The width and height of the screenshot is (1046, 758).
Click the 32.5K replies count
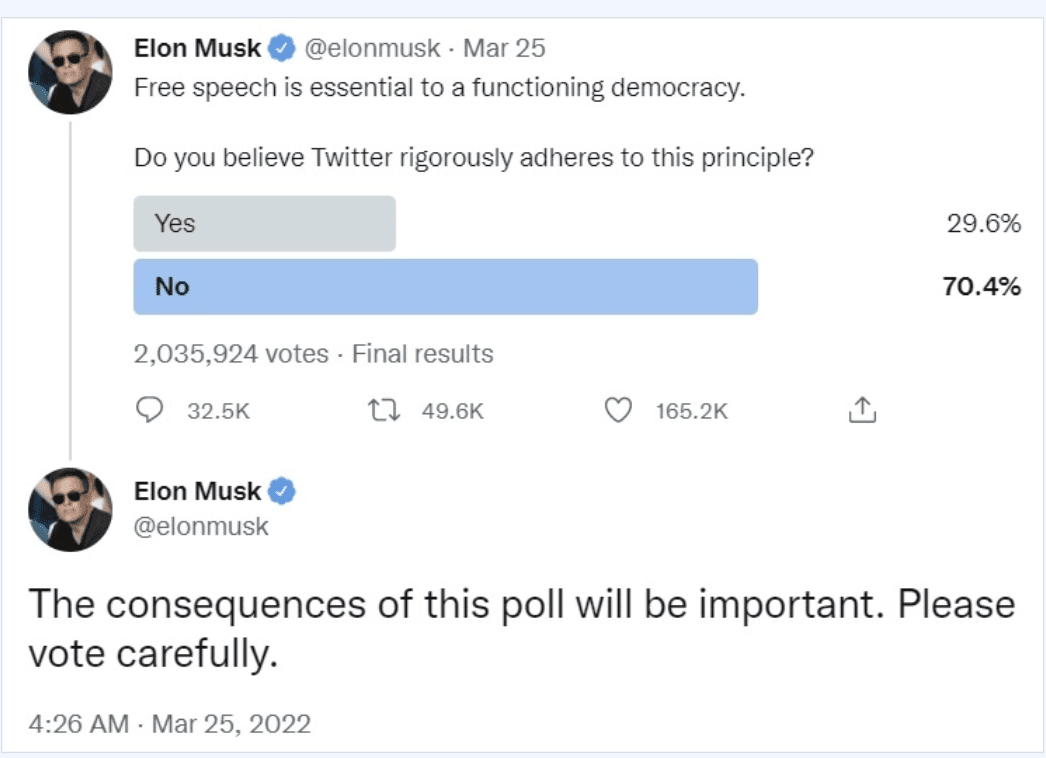point(218,411)
